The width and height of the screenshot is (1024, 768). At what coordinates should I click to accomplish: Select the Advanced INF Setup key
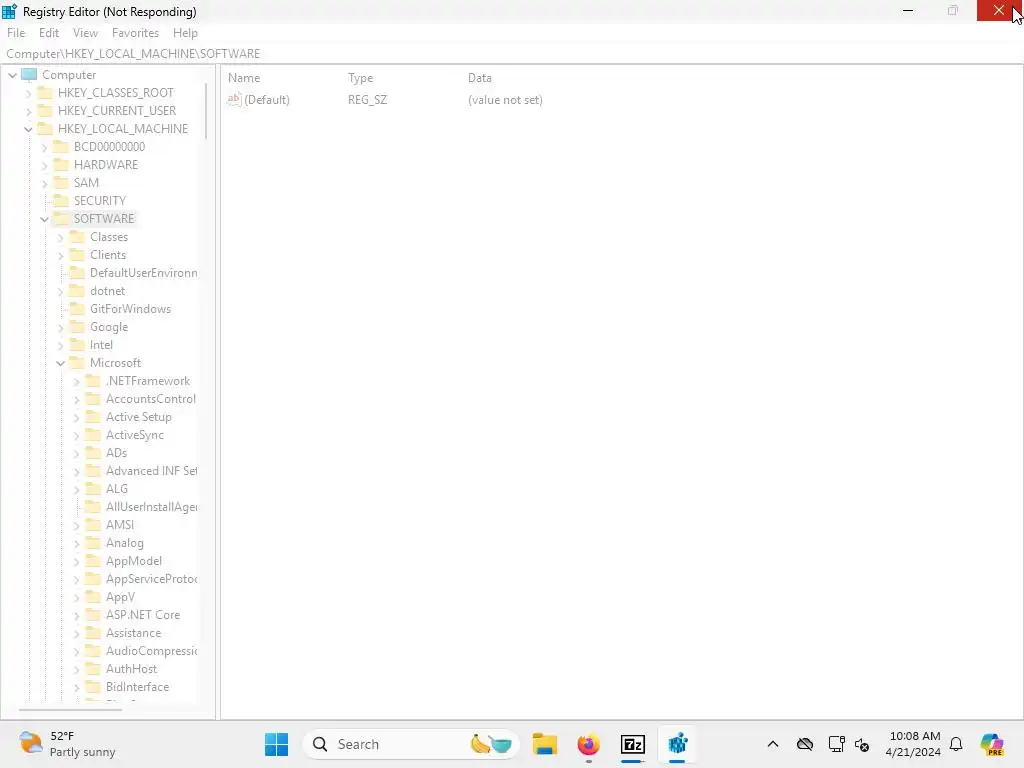point(152,470)
